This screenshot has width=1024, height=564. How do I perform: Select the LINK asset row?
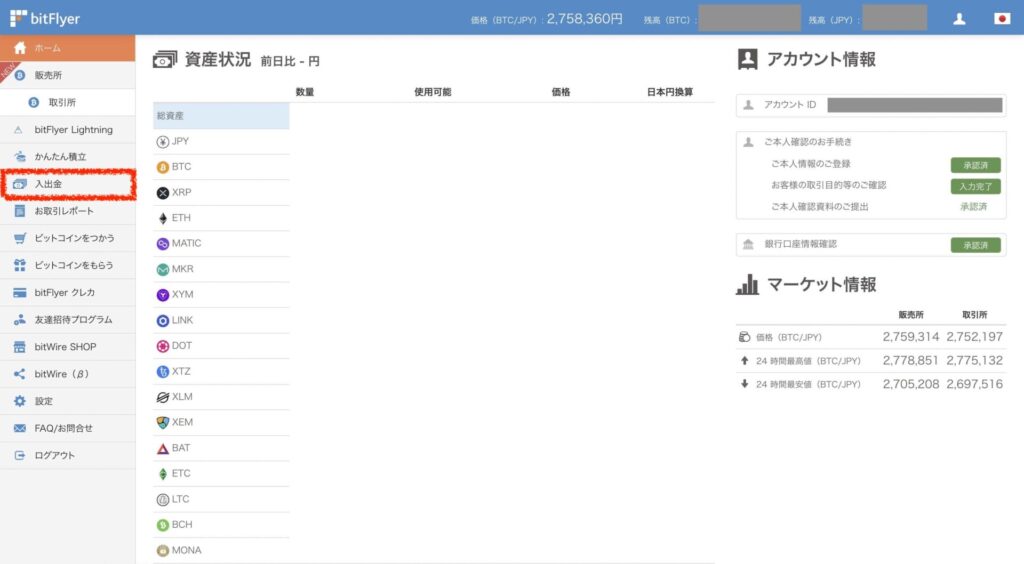(221, 321)
